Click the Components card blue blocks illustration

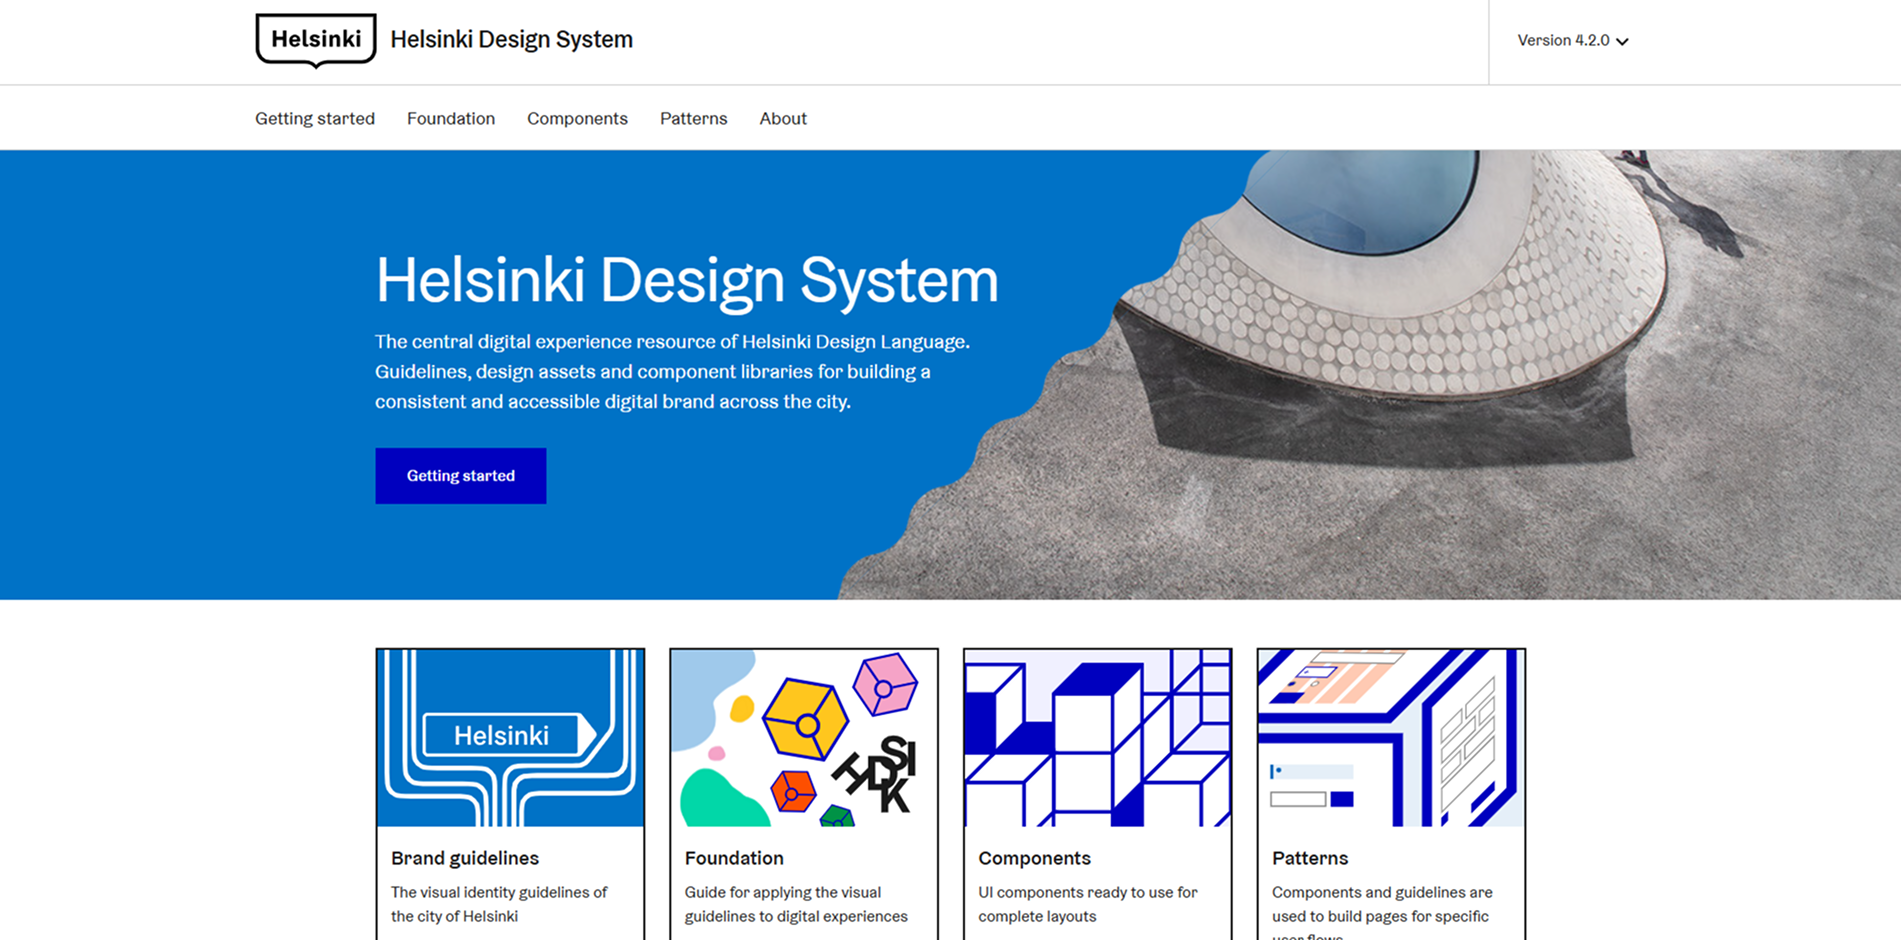coord(1097,738)
